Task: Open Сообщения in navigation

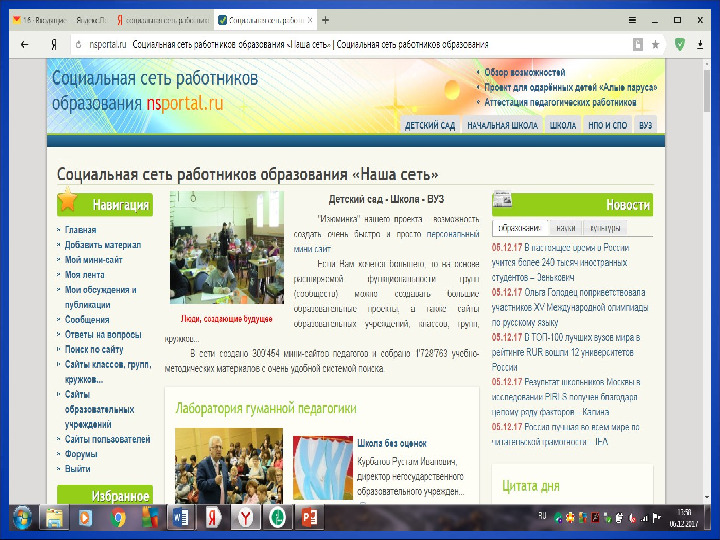Action: (87, 320)
